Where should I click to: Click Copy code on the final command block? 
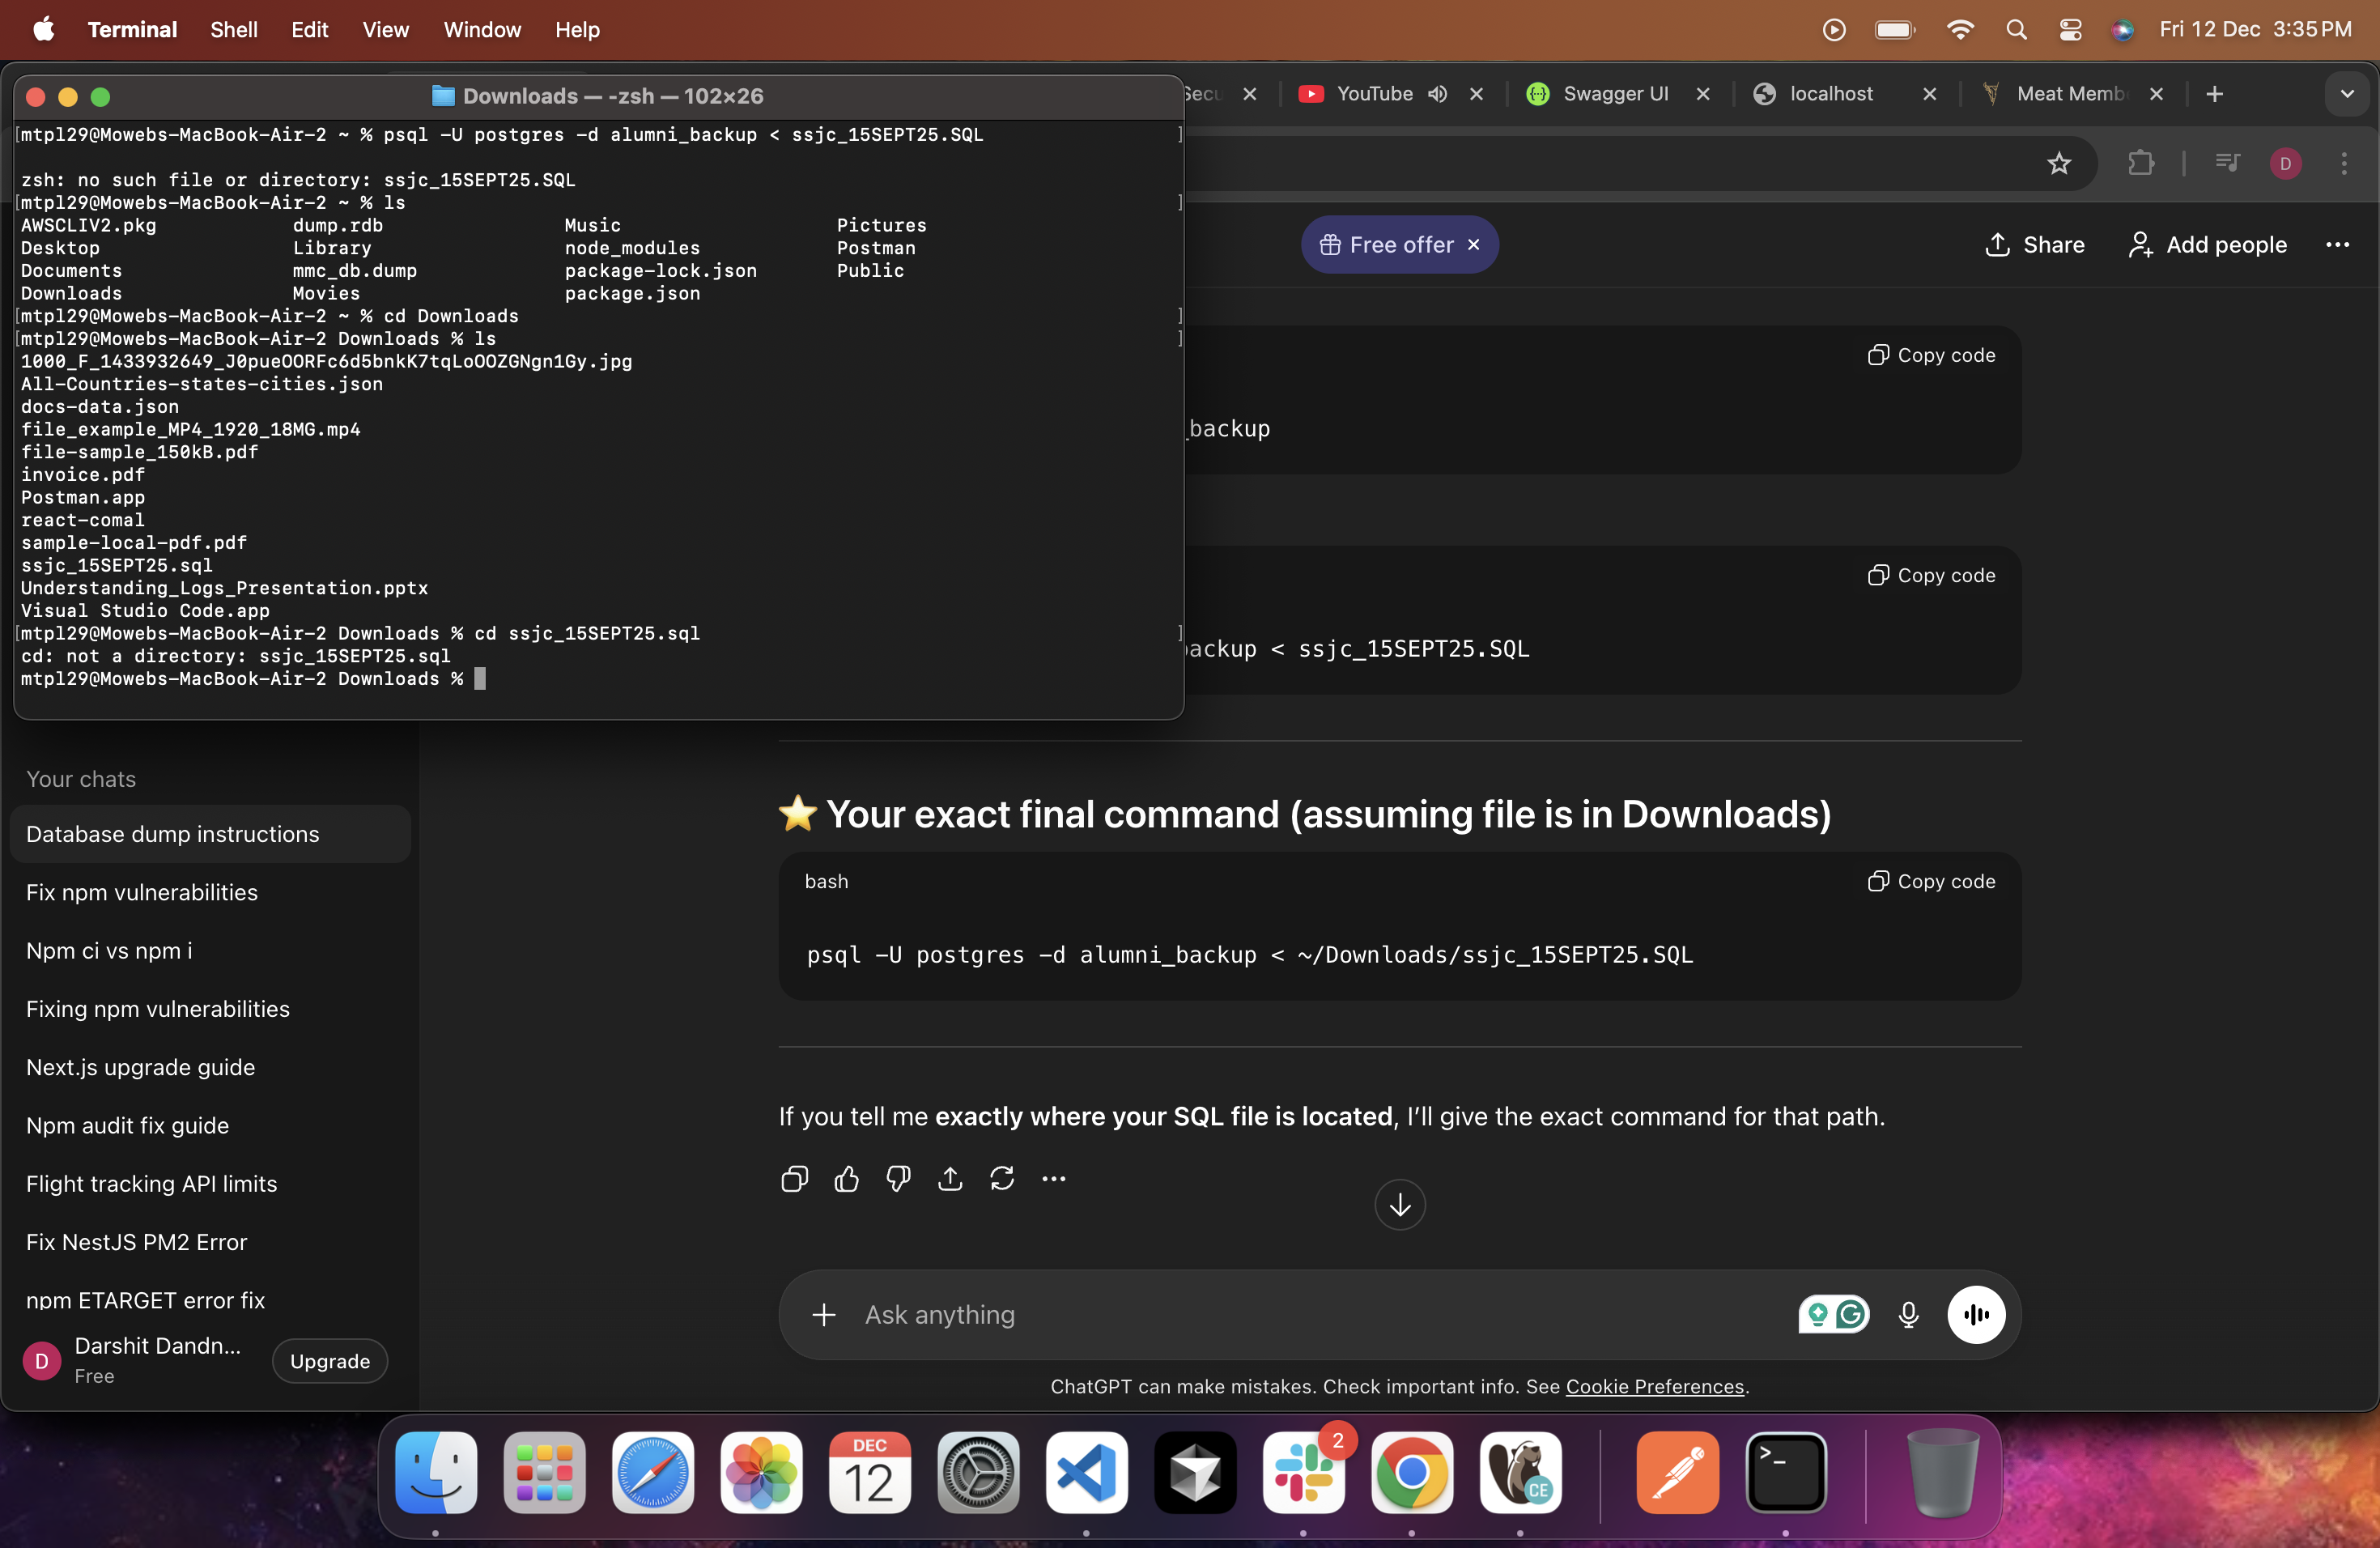tap(1931, 881)
